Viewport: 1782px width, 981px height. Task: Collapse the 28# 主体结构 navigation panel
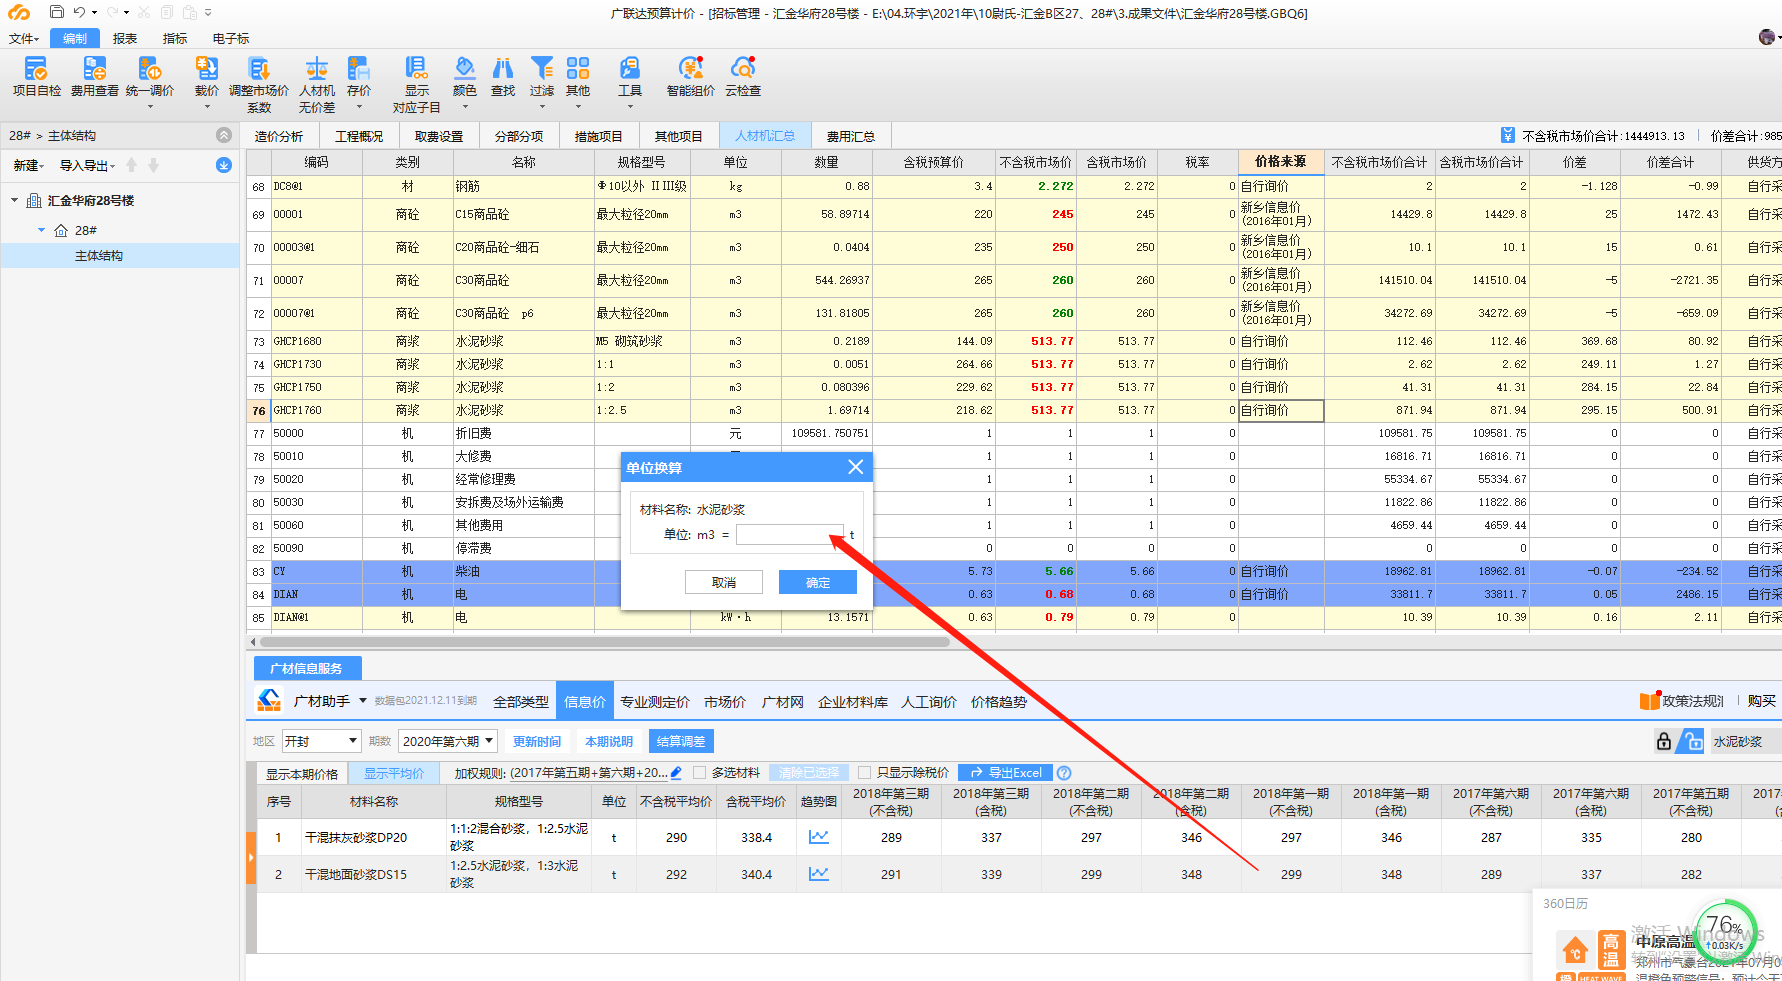pyautogui.click(x=224, y=135)
